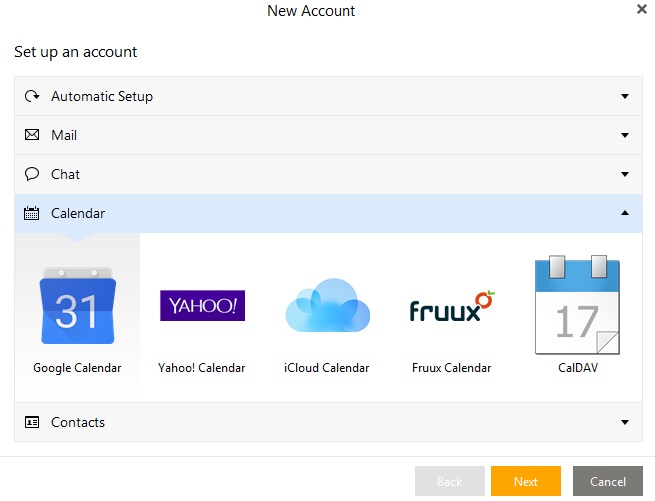Screen dimensions: 655x501
Task: Expand the Chat section arrow
Action: point(625,174)
